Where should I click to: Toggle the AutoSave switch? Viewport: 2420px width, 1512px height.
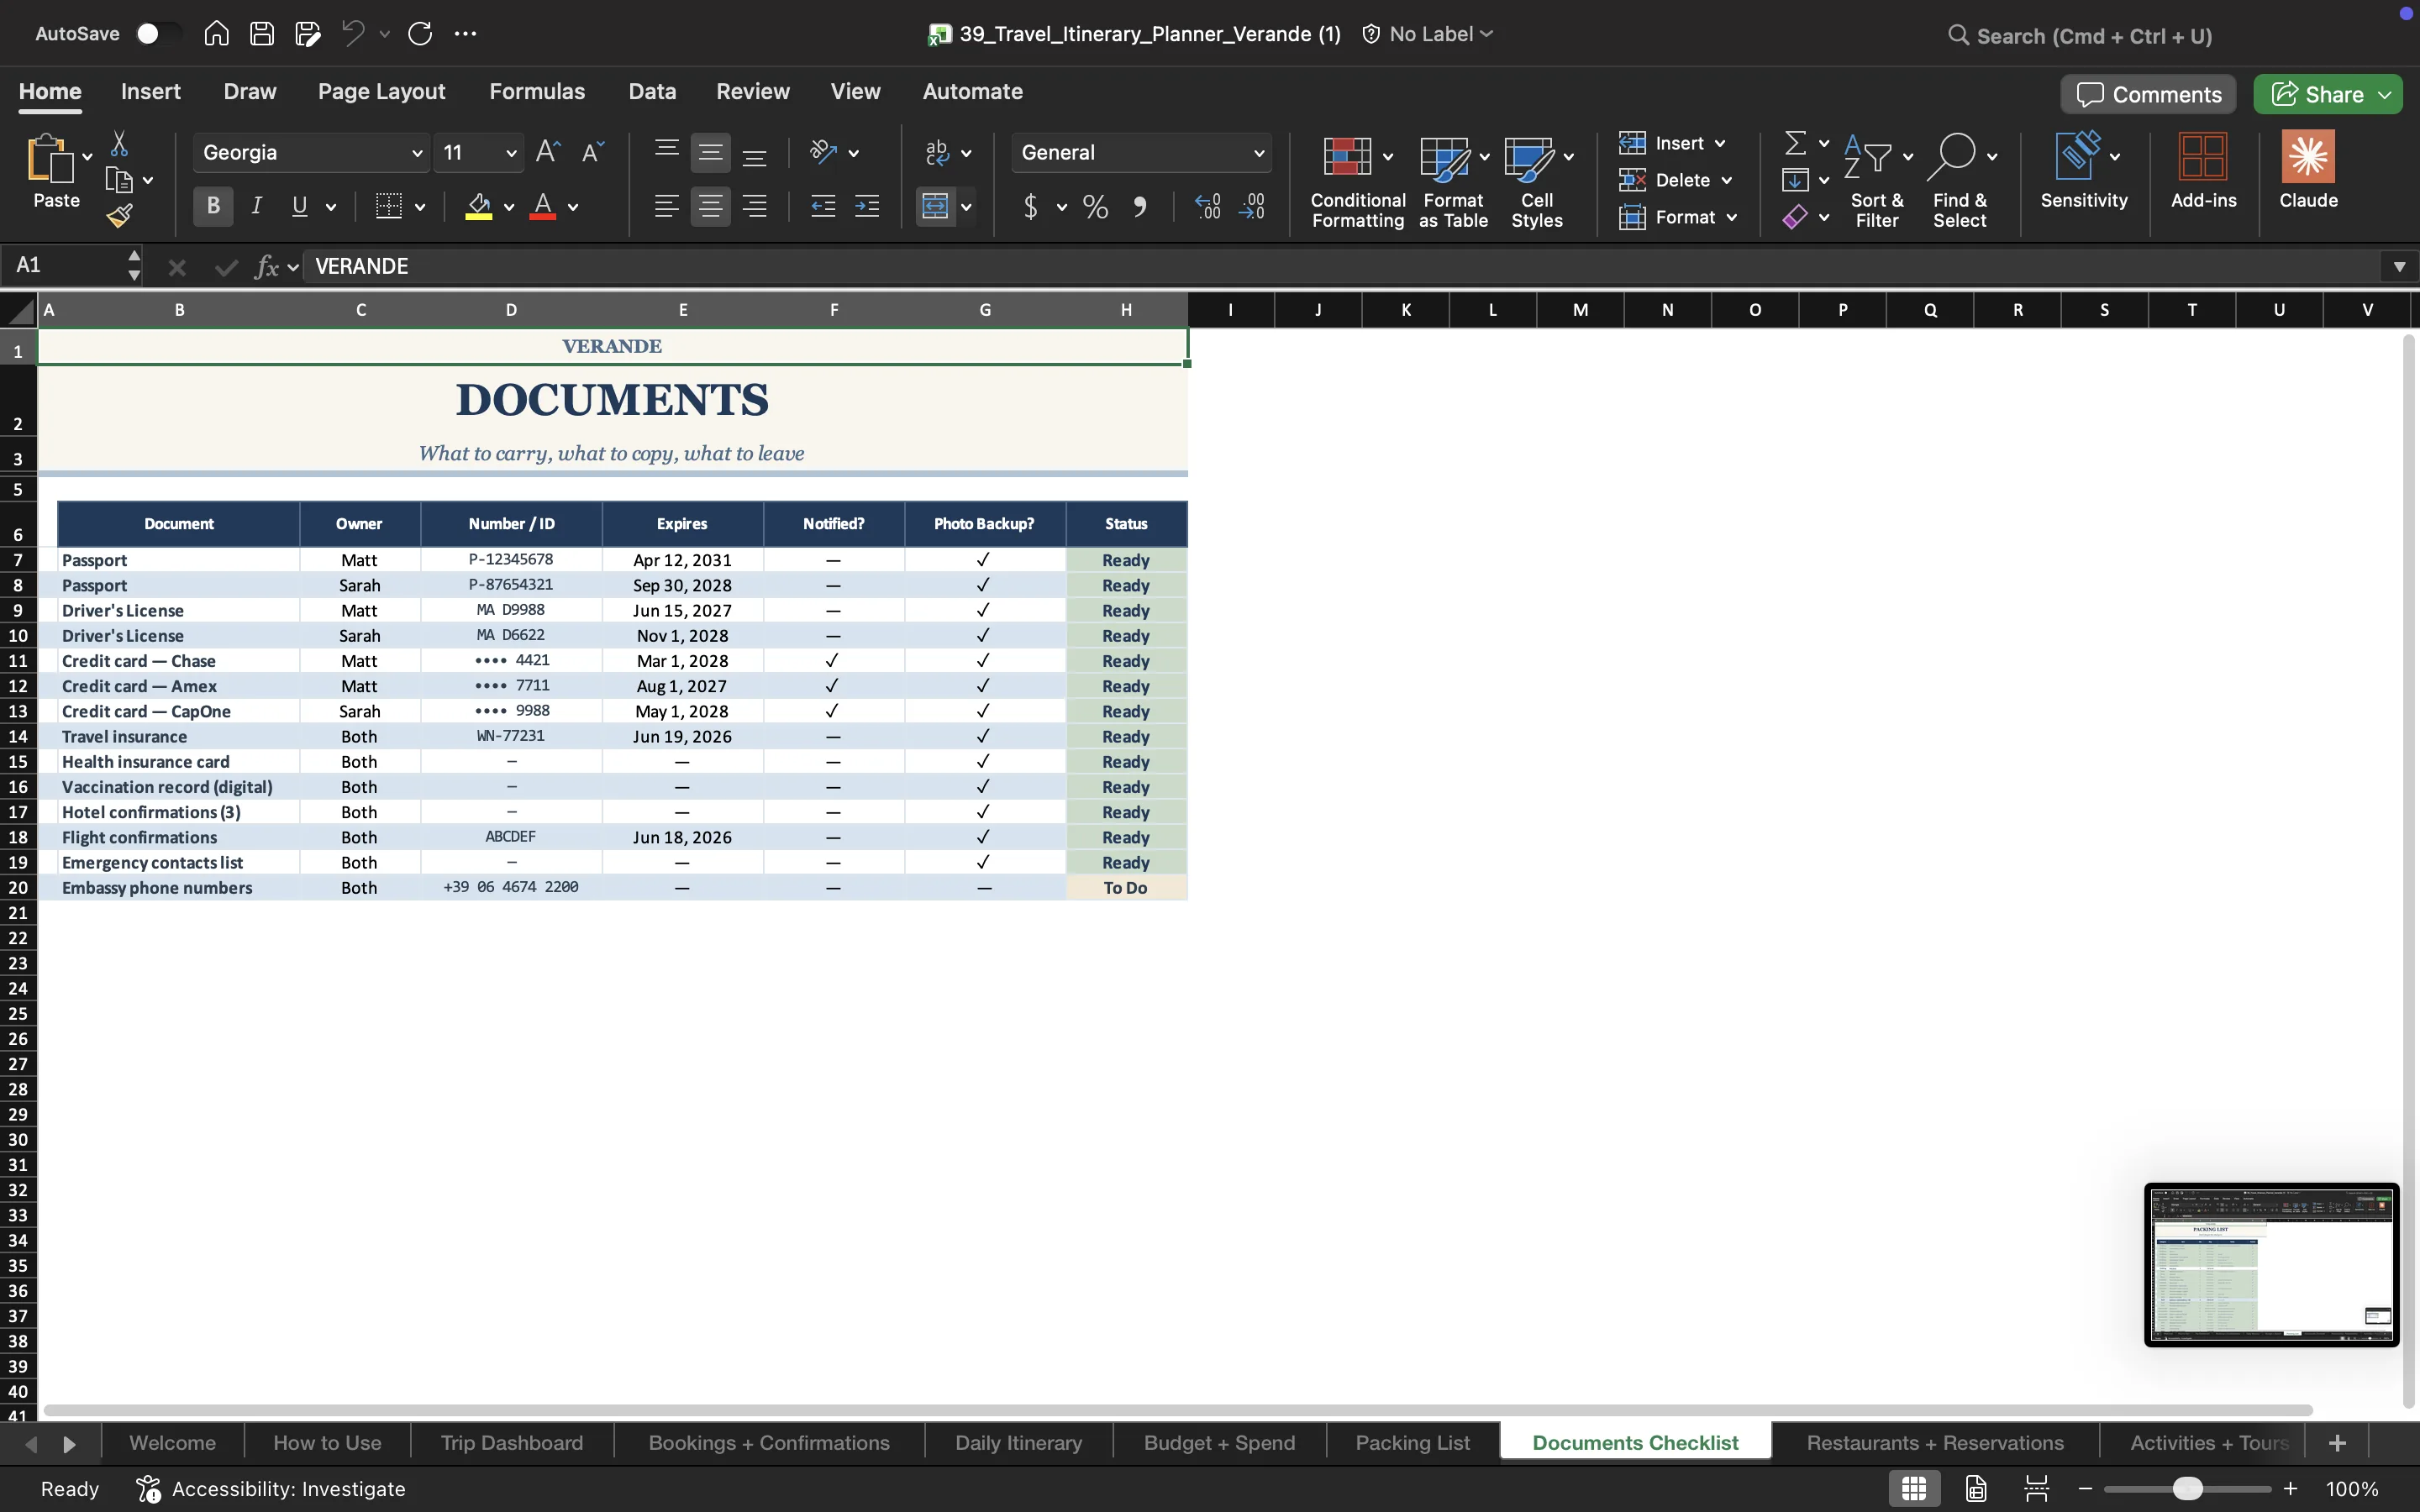pyautogui.click(x=157, y=34)
